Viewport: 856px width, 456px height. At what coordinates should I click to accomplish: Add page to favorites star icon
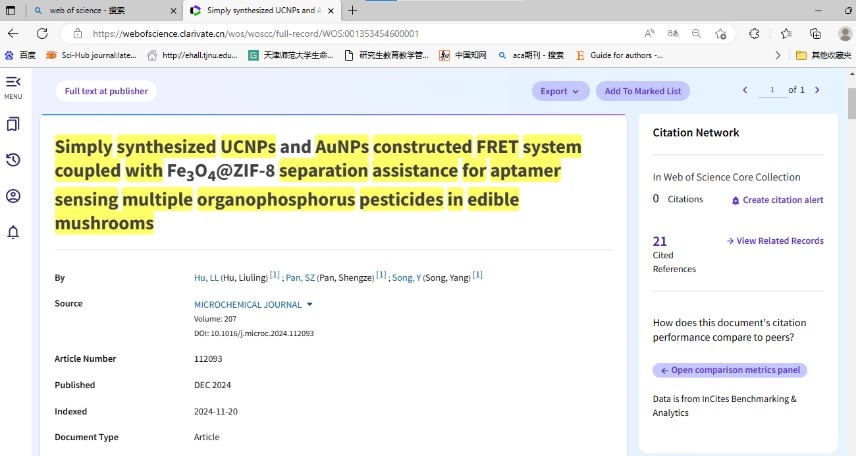721,34
